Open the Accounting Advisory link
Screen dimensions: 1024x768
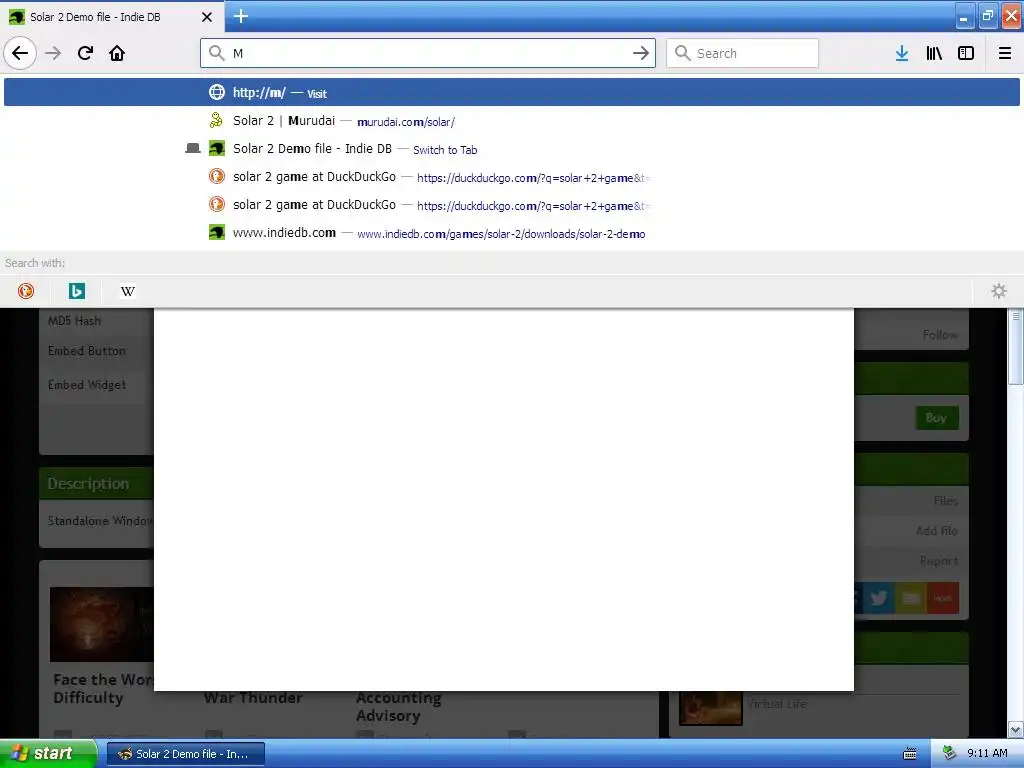point(398,707)
